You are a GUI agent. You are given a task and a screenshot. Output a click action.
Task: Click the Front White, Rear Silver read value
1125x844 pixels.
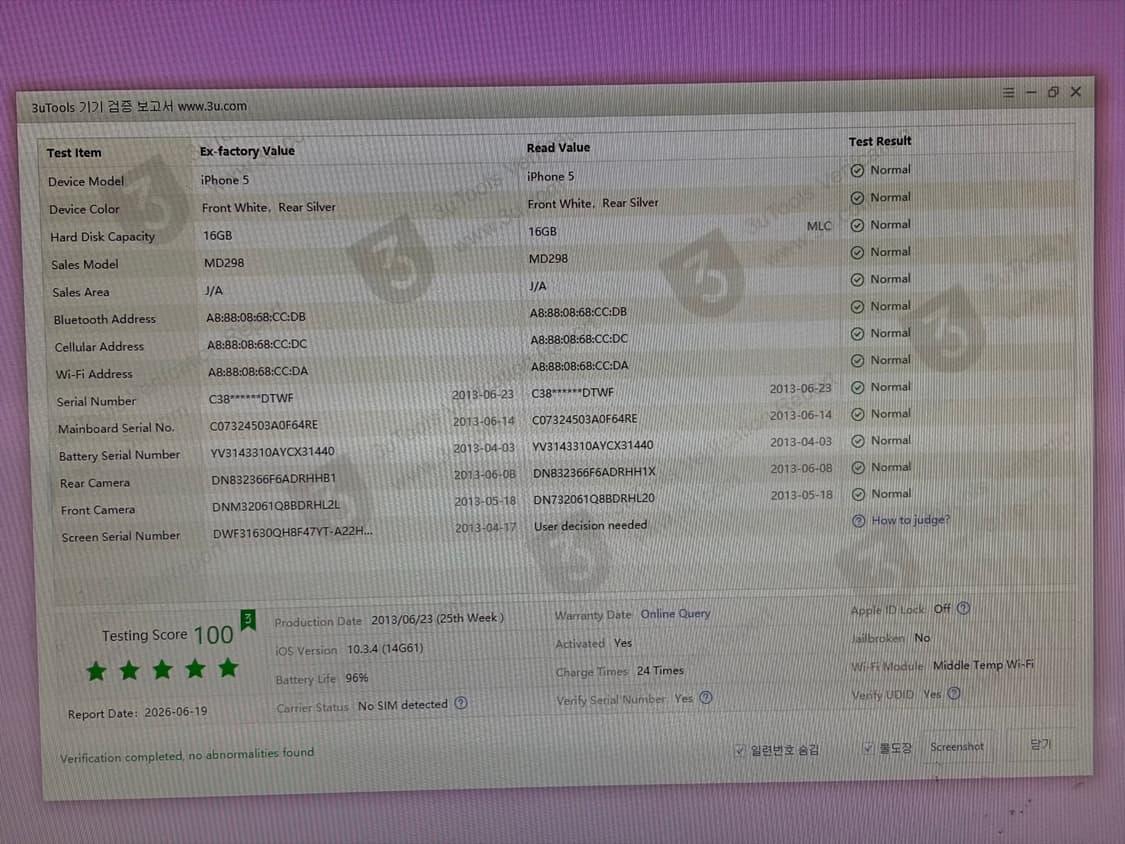point(593,204)
